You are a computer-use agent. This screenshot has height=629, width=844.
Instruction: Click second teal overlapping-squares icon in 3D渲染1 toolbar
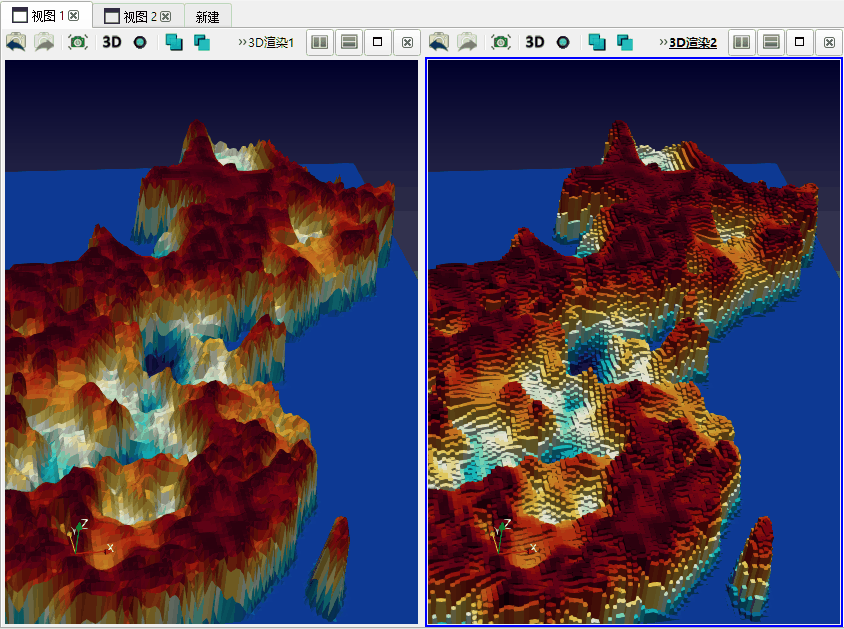(202, 42)
